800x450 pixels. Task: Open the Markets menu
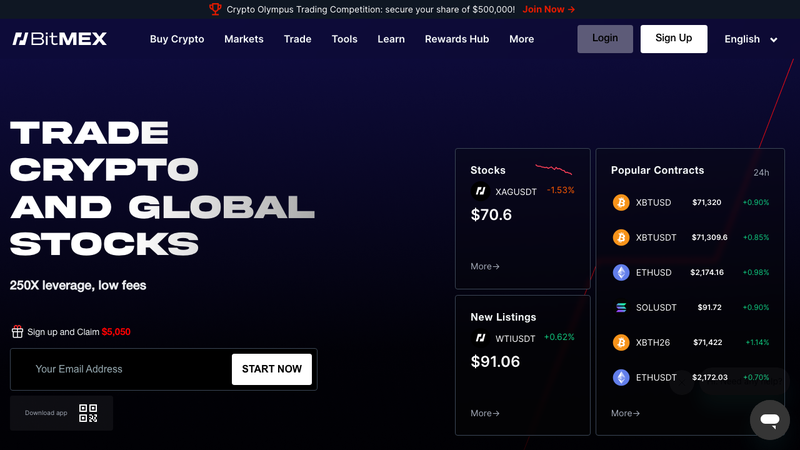tap(244, 39)
